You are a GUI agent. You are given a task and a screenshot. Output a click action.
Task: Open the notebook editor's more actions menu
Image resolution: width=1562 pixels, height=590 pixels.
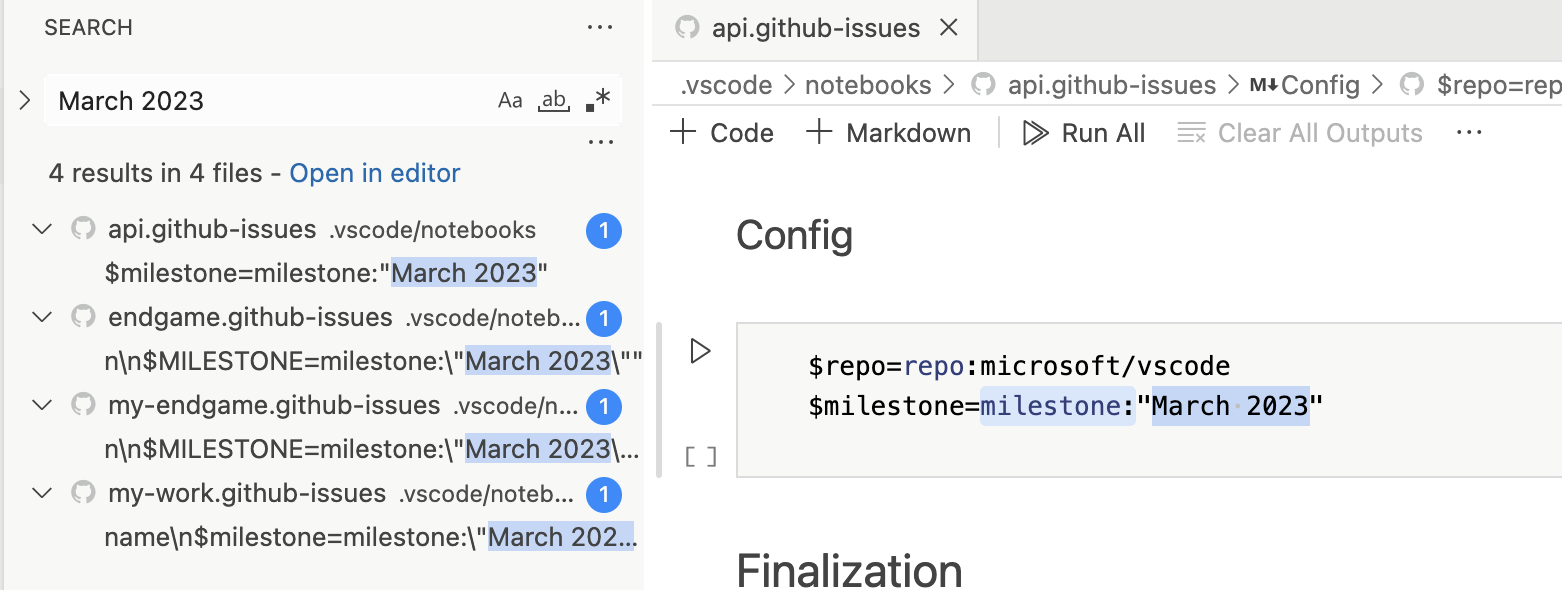tap(1468, 132)
